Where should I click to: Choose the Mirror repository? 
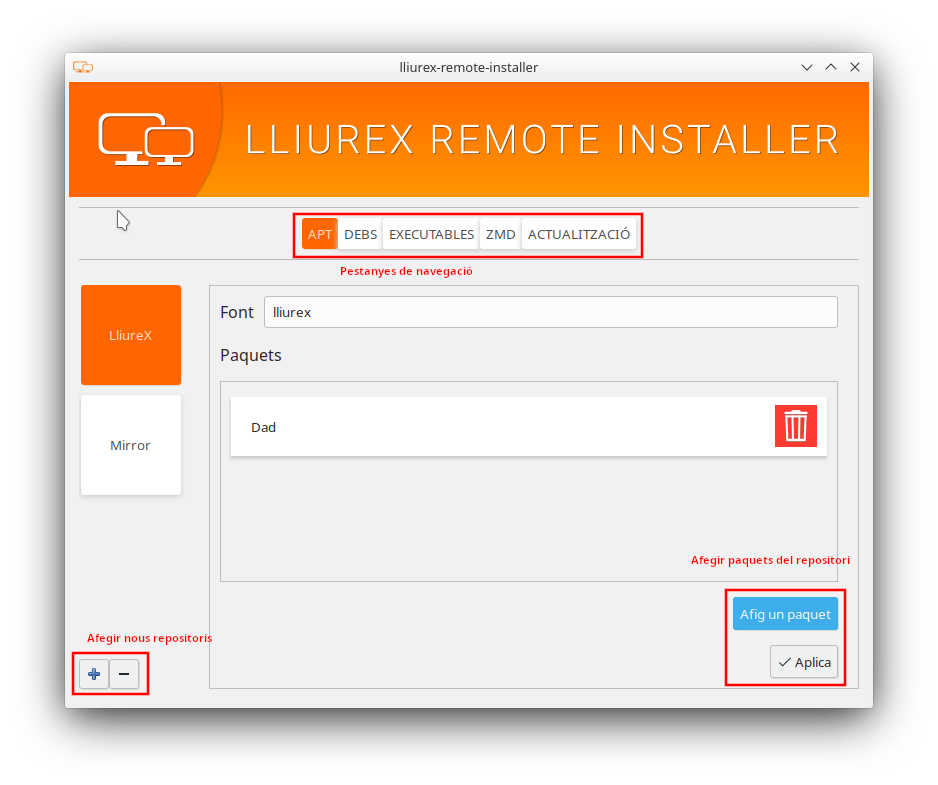pyautogui.click(x=131, y=445)
